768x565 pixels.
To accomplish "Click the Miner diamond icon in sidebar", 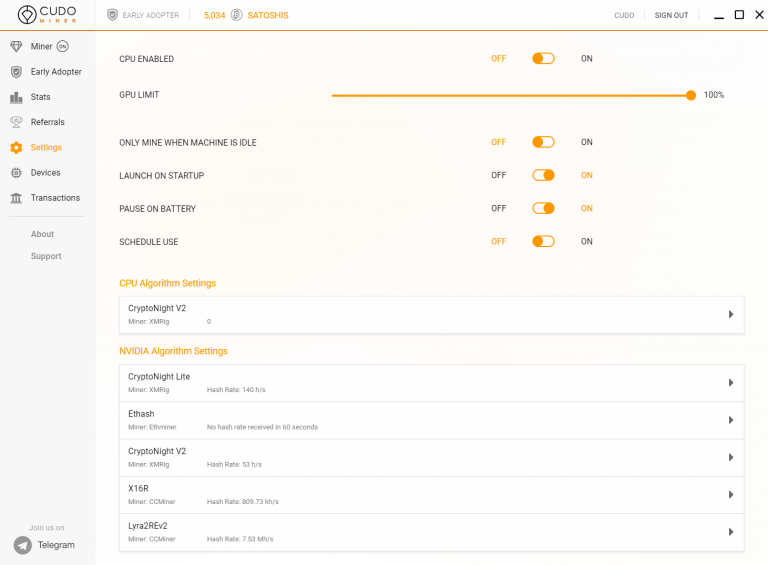I will click(16, 47).
